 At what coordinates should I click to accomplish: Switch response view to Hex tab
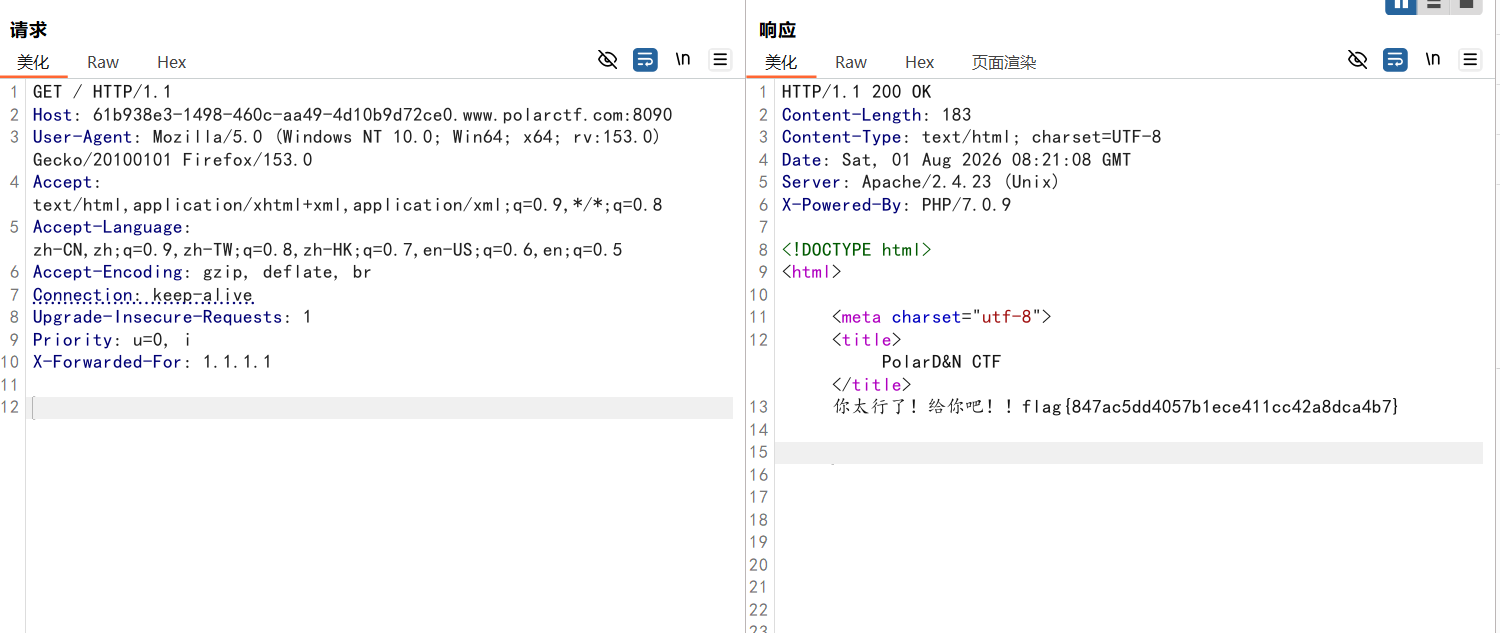pos(920,62)
